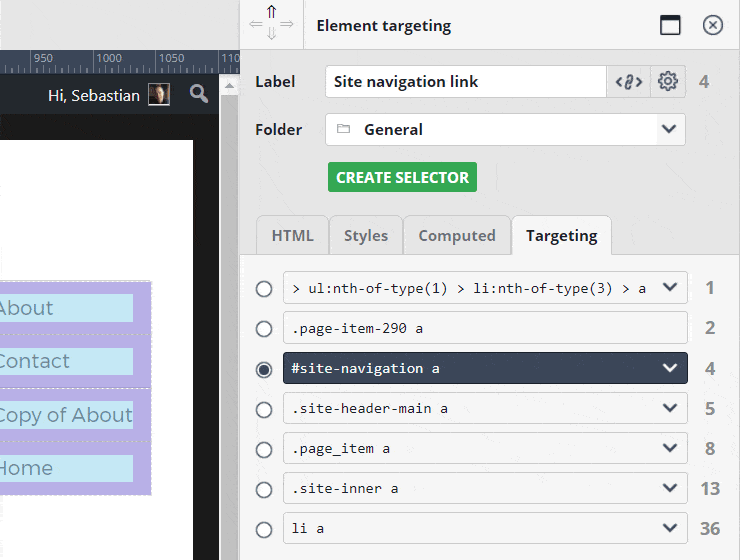The image size is (740, 560).
Task: Click the CREATE SELECTOR button
Action: 402,177
